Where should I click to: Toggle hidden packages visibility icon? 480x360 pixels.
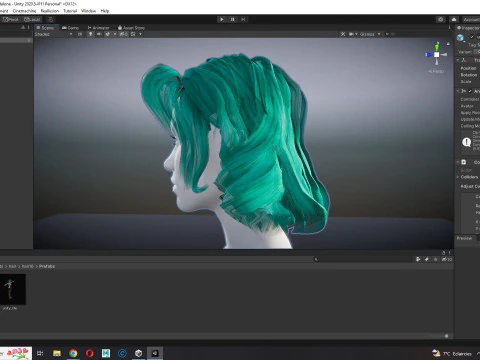pos(447,259)
